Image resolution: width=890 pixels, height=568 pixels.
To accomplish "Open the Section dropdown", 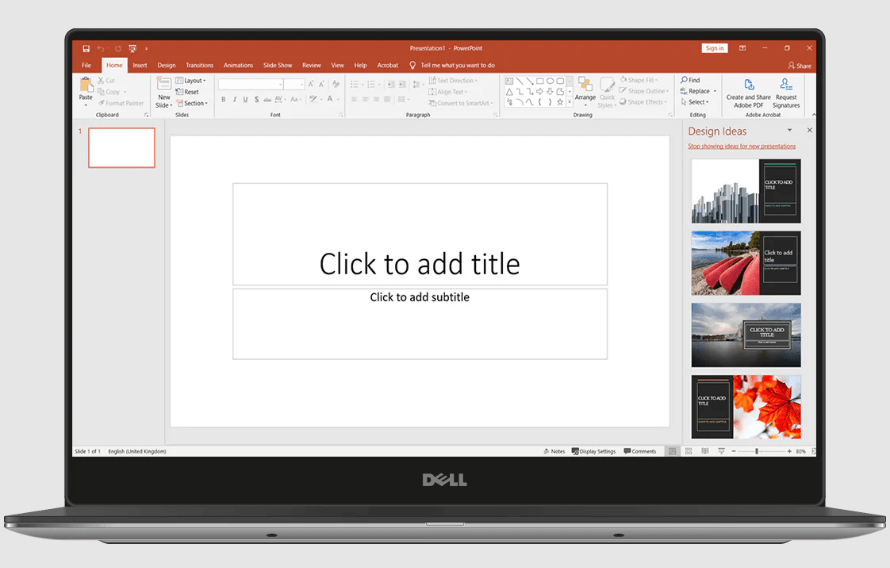I will [x=192, y=103].
